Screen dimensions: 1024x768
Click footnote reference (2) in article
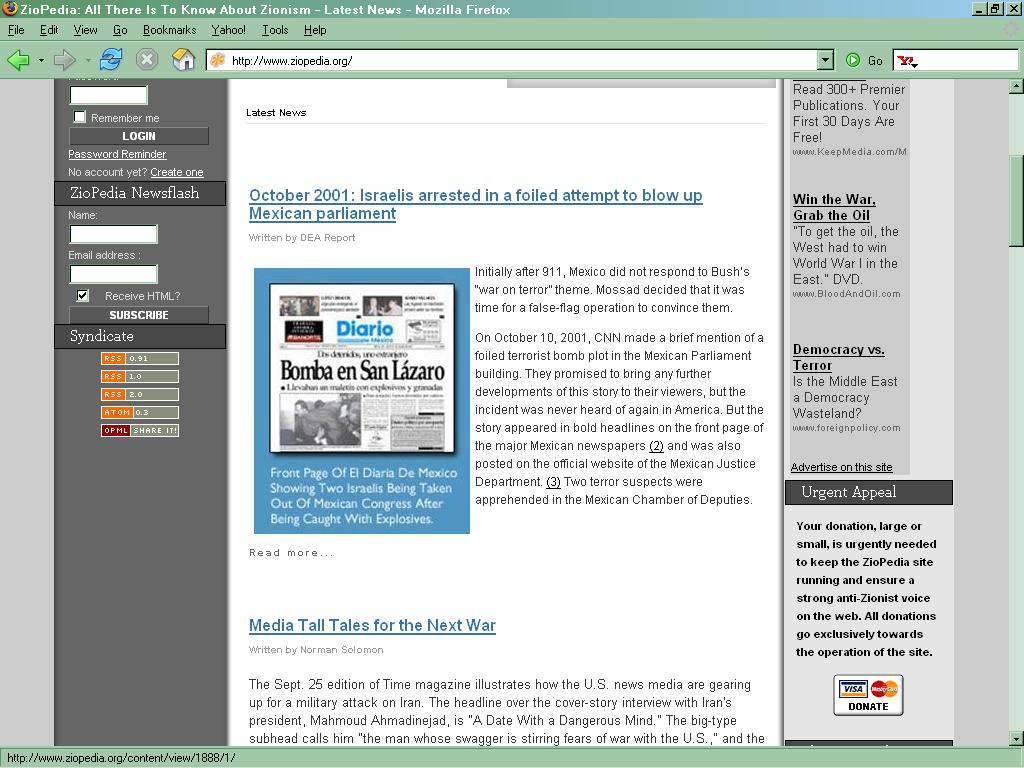tap(656, 446)
